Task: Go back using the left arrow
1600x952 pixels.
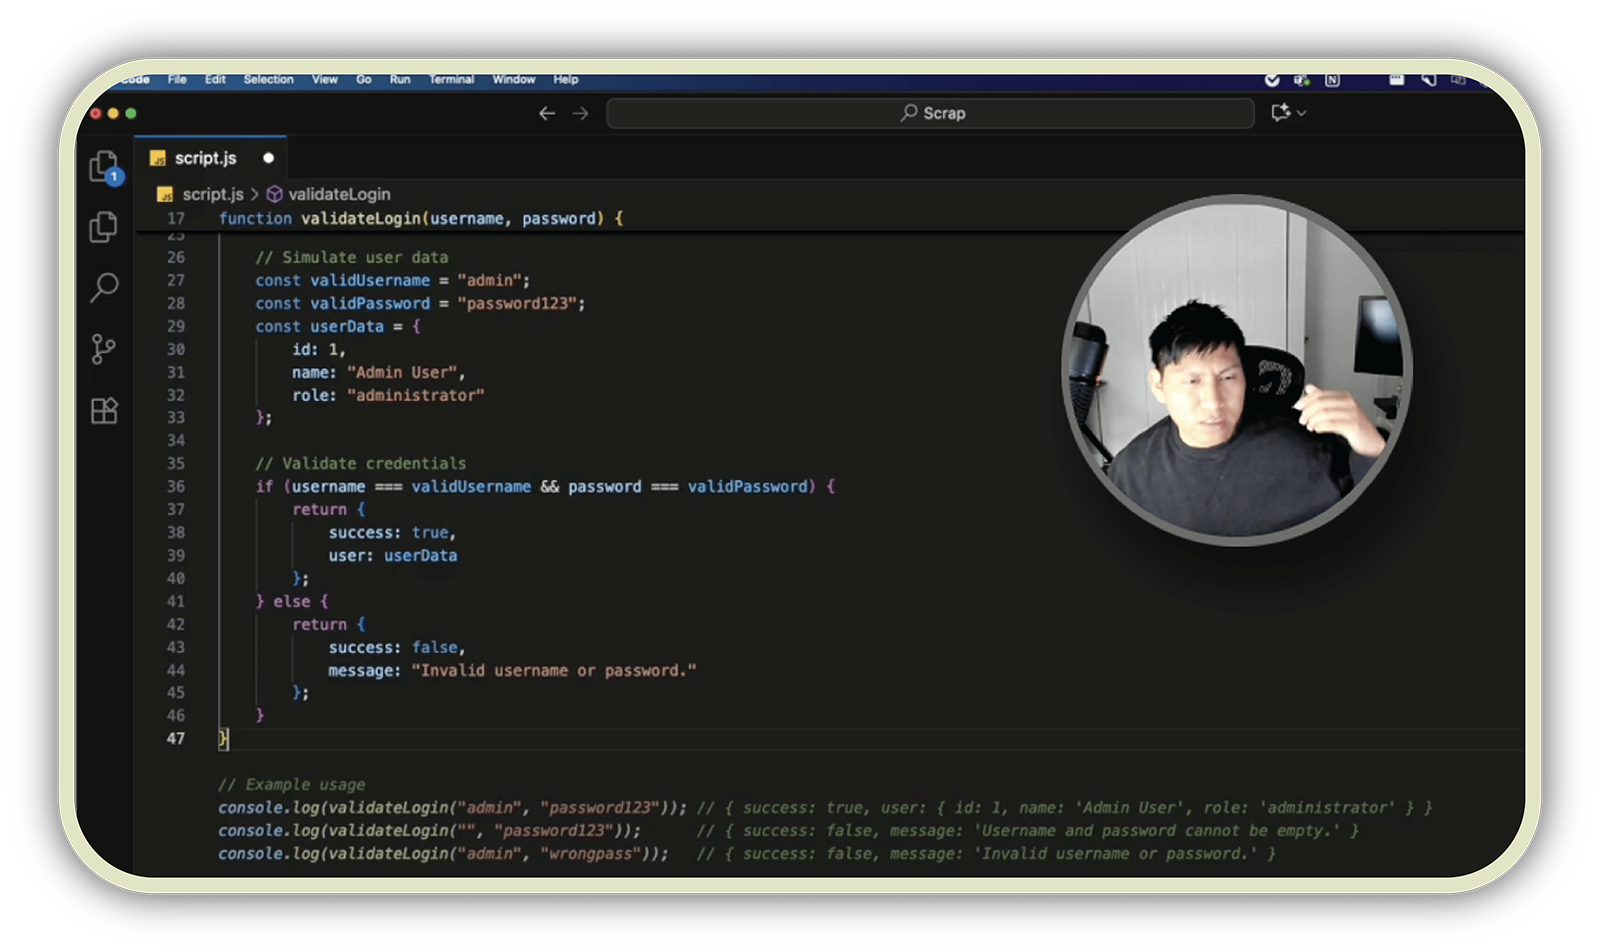Action: pos(546,113)
